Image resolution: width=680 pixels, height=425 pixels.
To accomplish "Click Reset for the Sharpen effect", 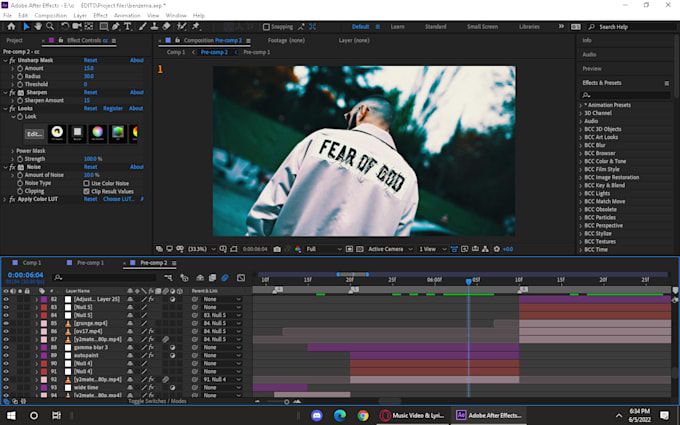I will 90,92.
